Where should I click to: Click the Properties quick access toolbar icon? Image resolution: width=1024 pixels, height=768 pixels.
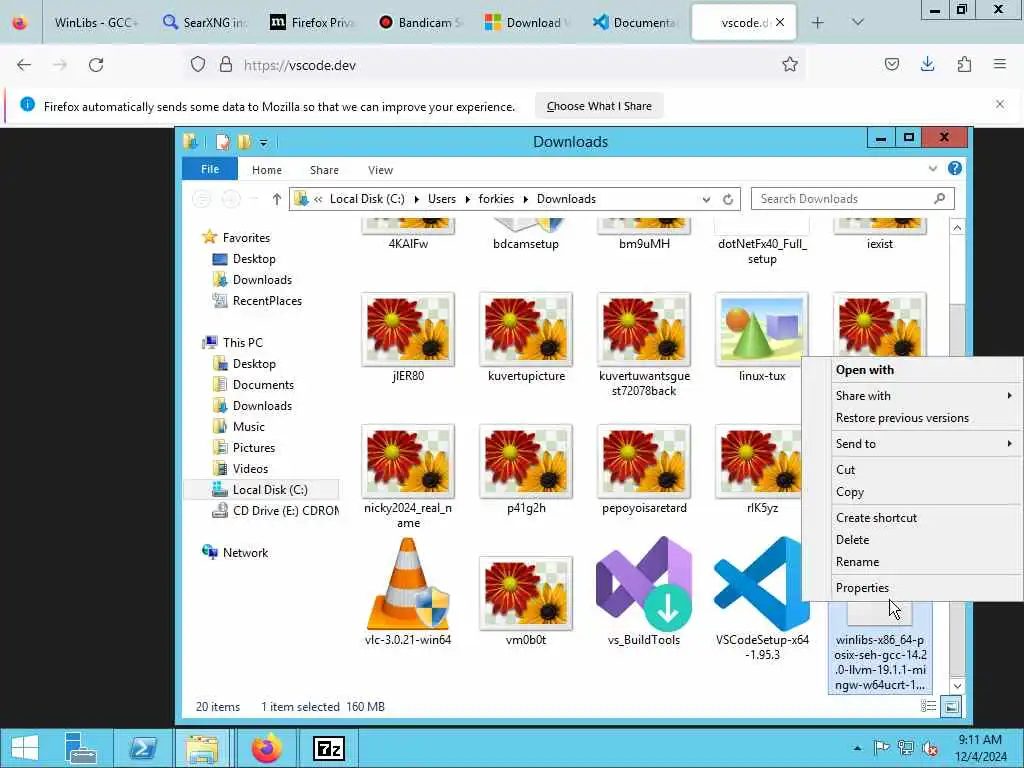pos(223,142)
